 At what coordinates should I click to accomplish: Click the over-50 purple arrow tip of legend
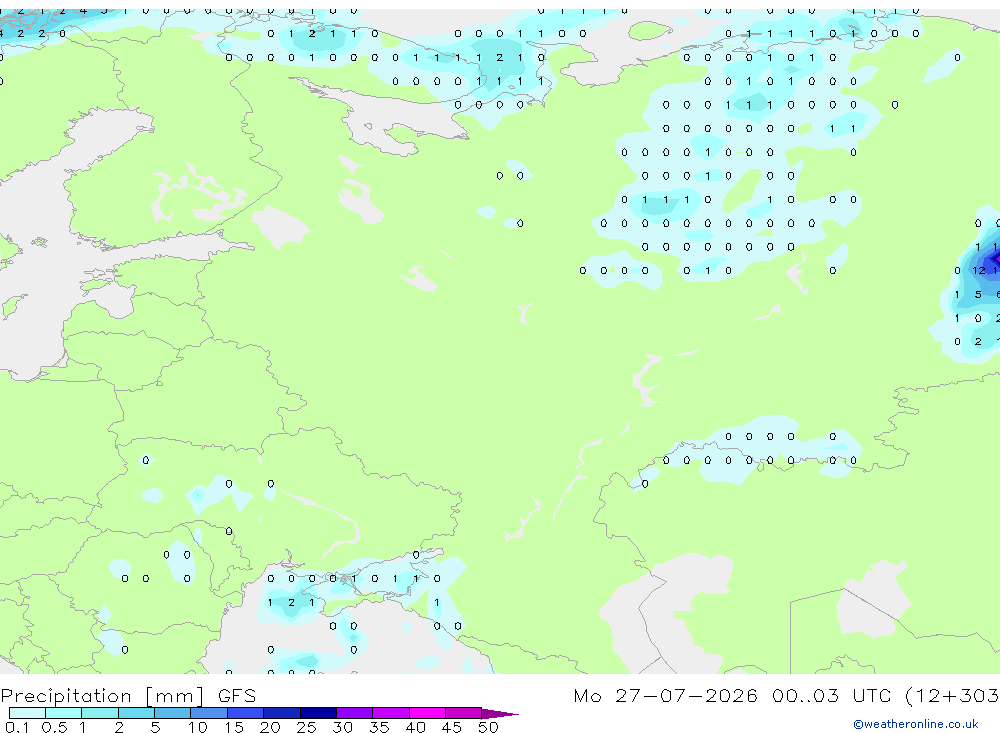click(500, 714)
